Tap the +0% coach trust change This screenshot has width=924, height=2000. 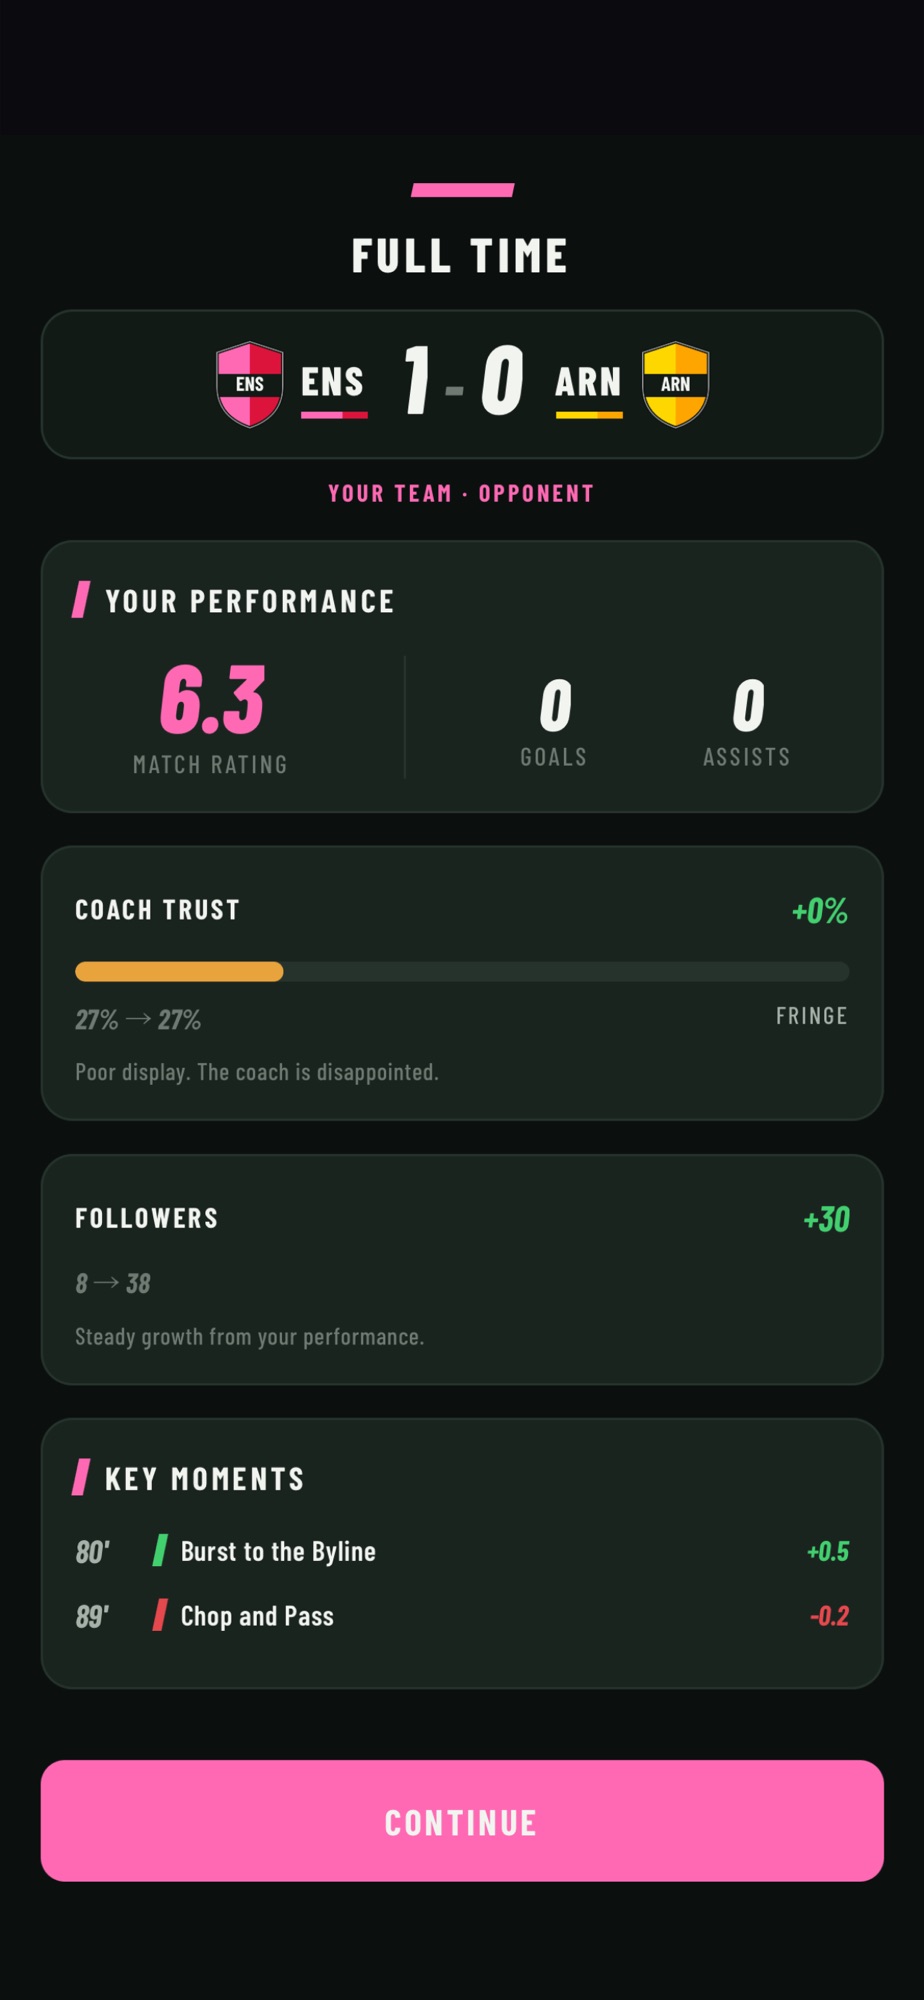click(819, 911)
